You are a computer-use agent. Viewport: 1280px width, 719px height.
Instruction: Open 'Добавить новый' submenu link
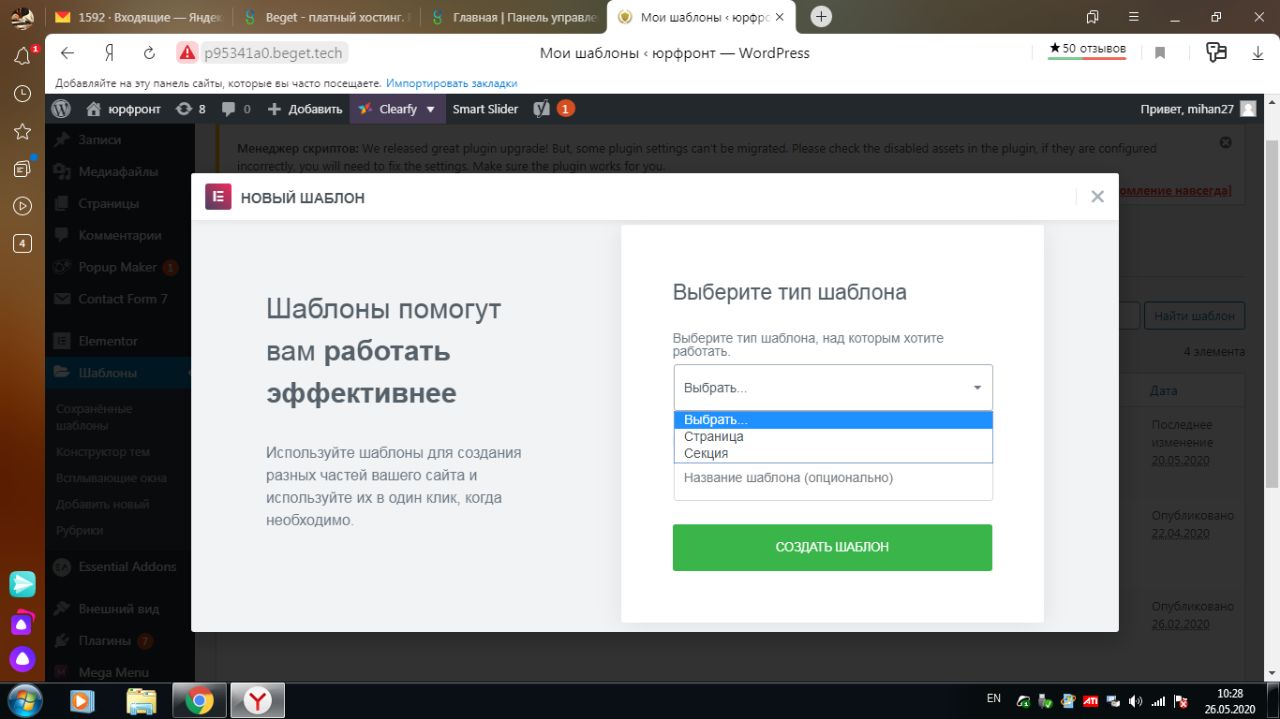[102, 504]
